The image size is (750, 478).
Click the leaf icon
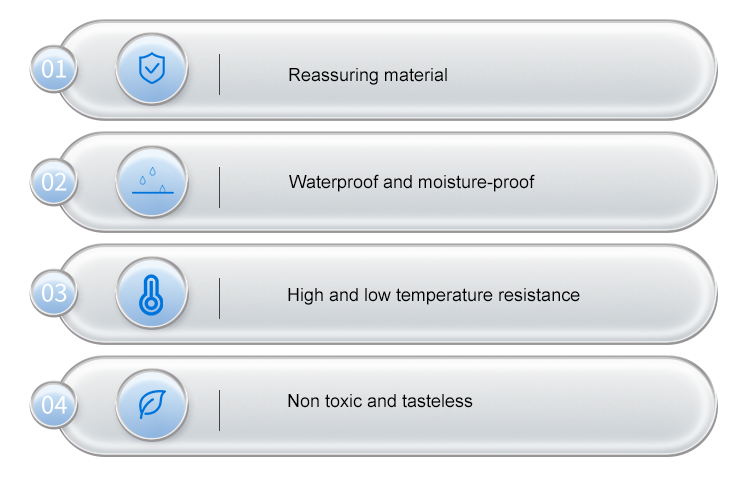tap(151, 405)
